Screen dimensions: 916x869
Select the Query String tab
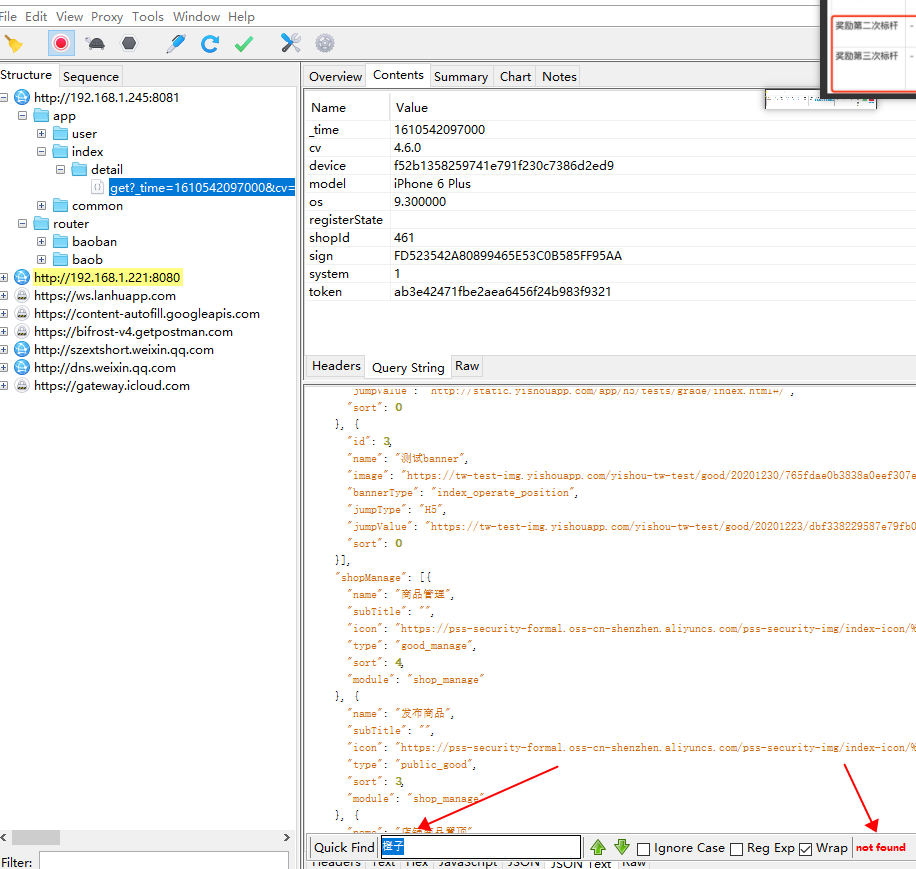coord(408,367)
